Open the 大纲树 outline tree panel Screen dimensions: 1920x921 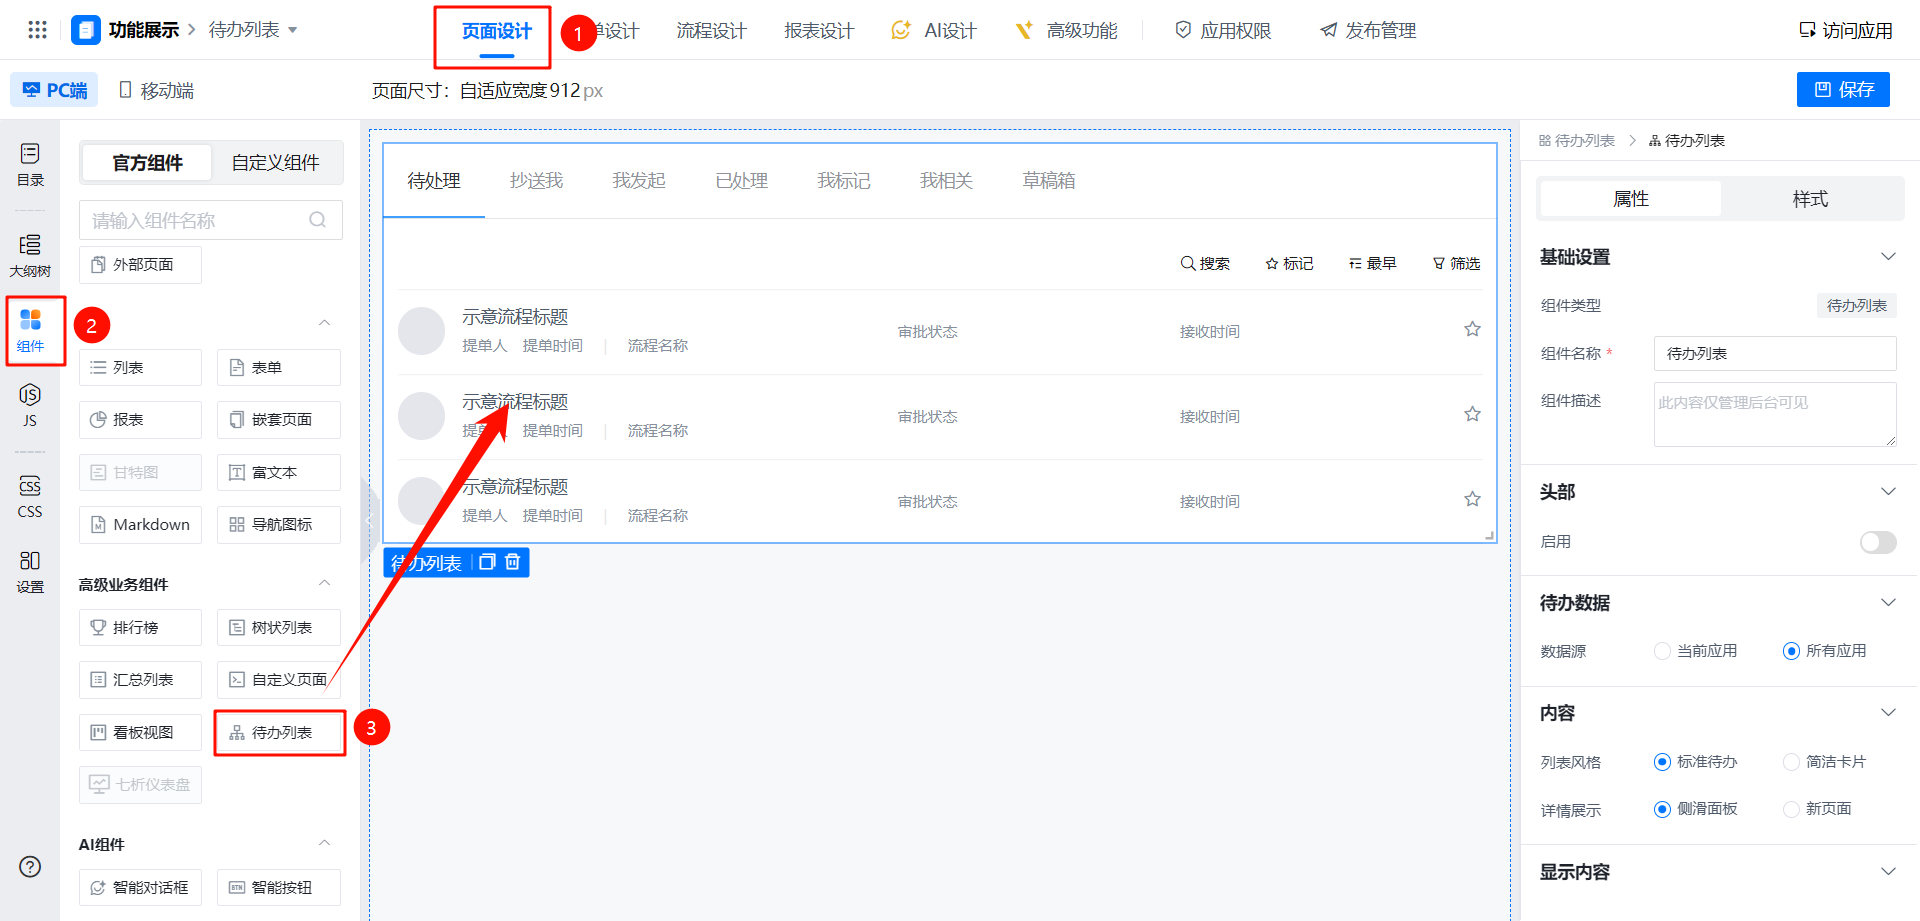pos(30,255)
